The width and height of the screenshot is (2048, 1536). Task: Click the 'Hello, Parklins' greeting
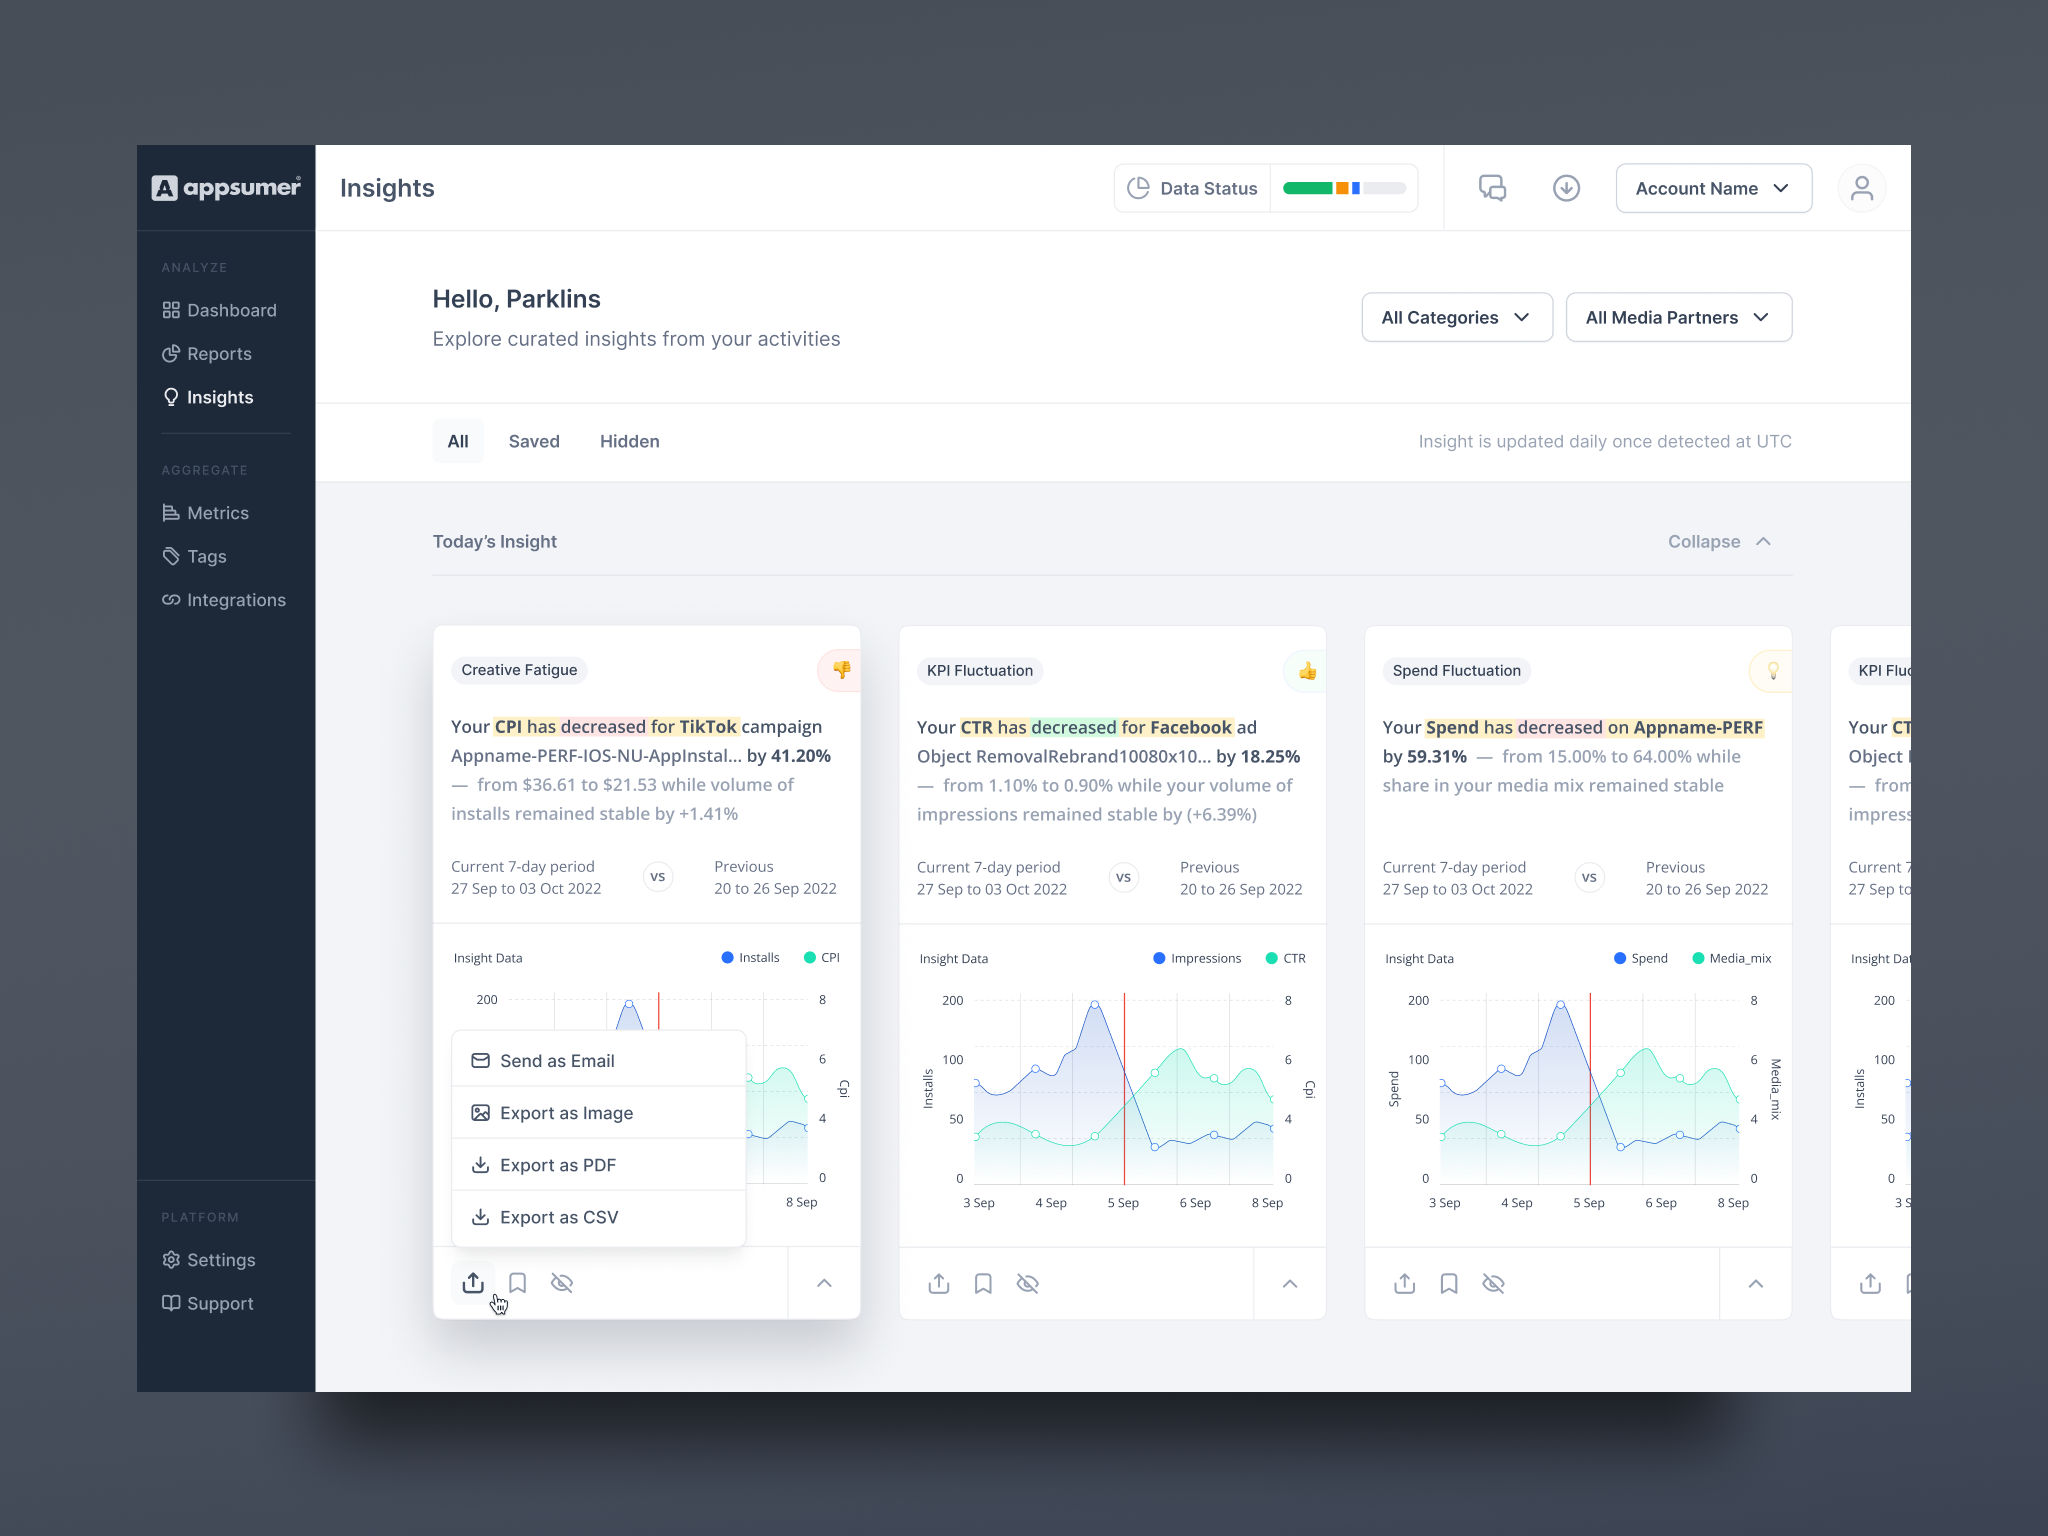(516, 299)
